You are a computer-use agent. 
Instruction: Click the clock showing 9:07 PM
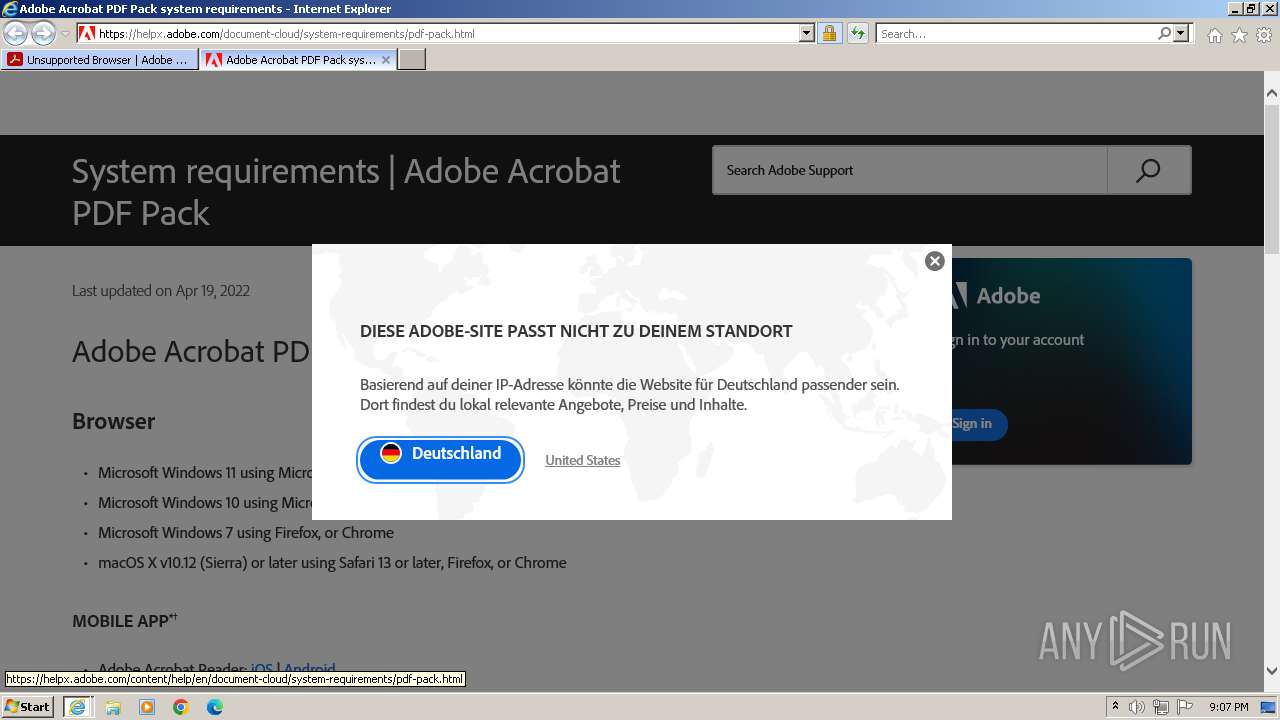tap(1228, 707)
